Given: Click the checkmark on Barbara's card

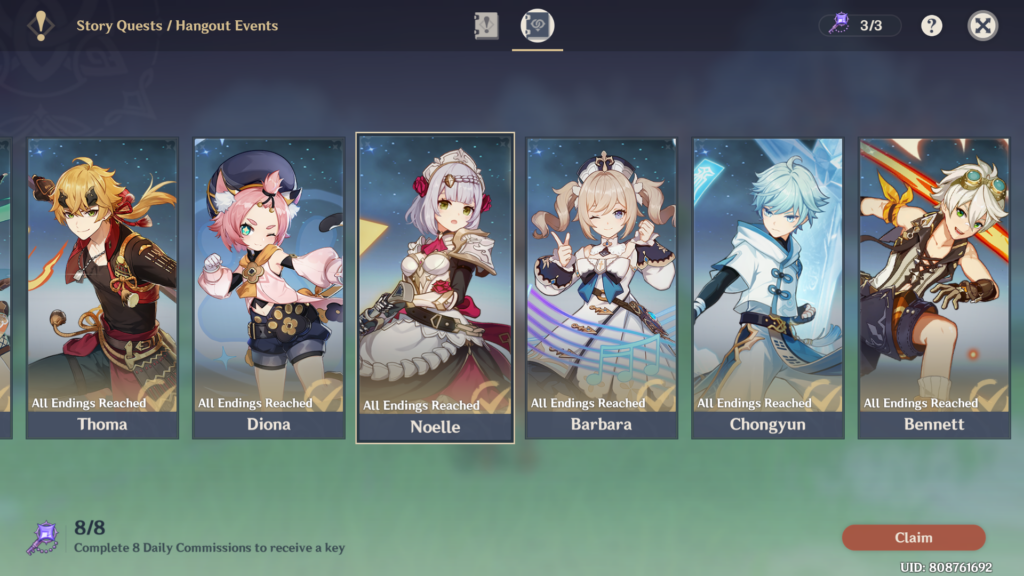Looking at the screenshot, I should 658,393.
